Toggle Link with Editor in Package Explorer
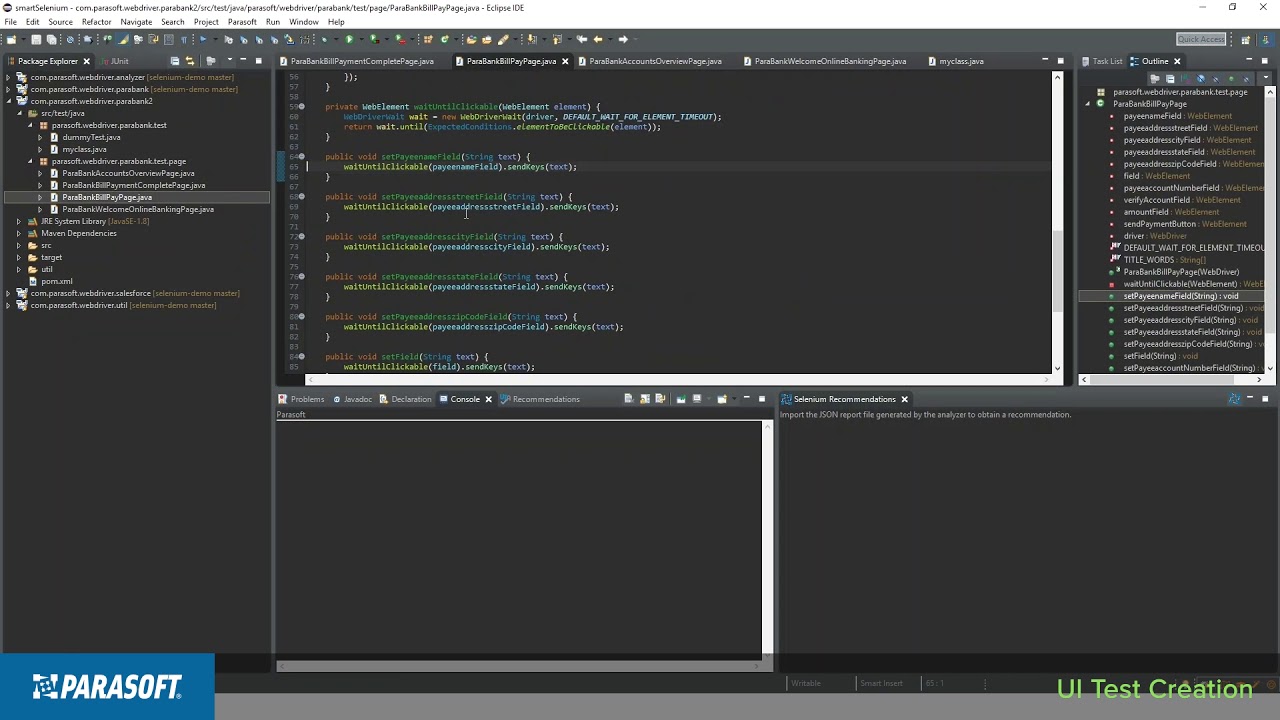This screenshot has width=1280, height=720. (x=189, y=61)
